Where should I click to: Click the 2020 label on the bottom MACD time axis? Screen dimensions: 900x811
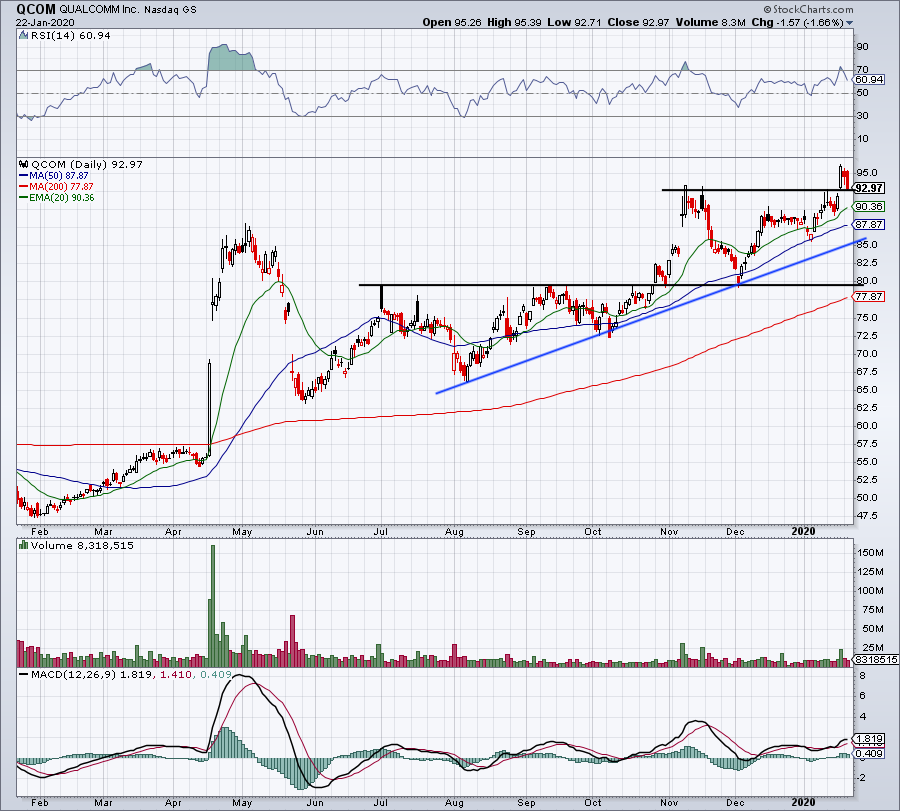pos(804,802)
